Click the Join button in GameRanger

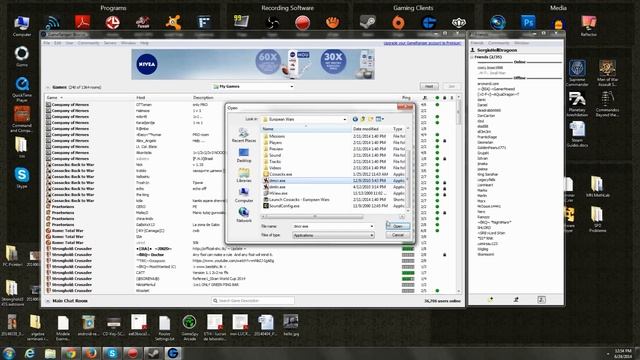(x=451, y=87)
